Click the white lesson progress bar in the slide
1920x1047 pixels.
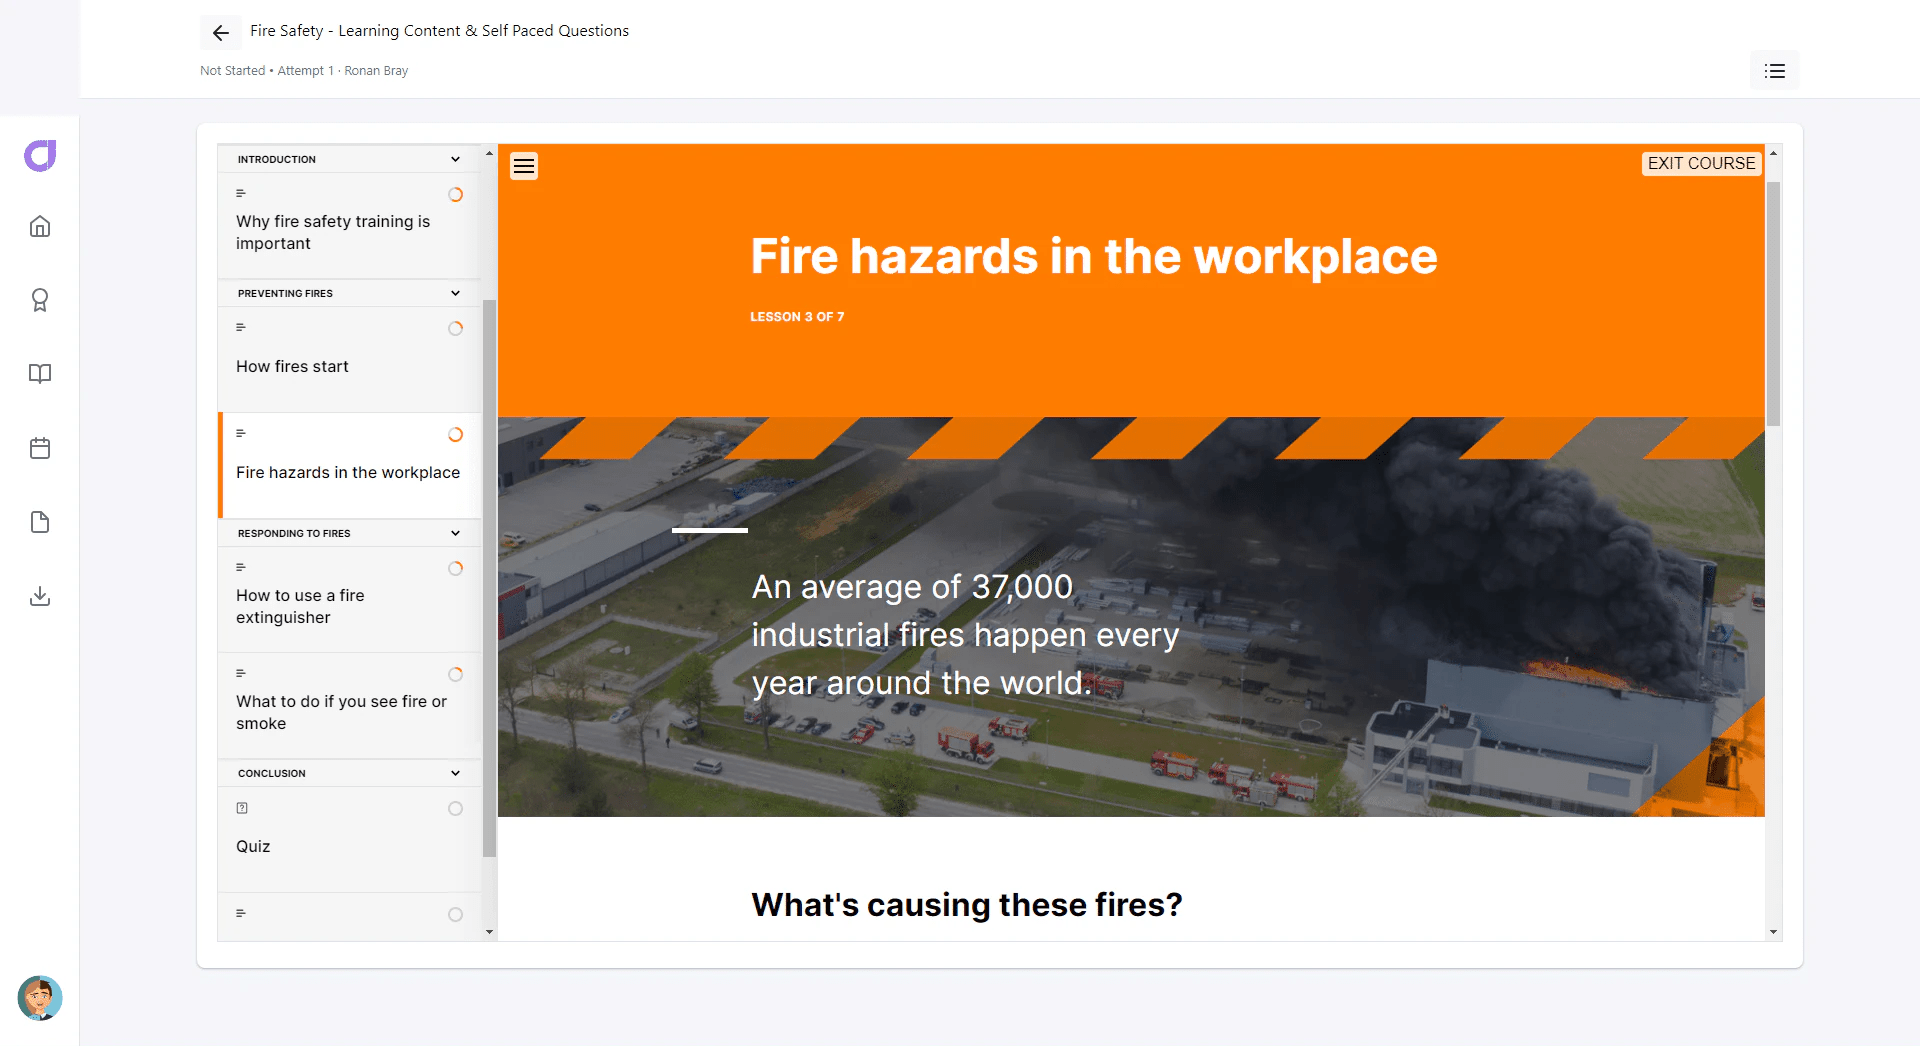[x=710, y=530]
